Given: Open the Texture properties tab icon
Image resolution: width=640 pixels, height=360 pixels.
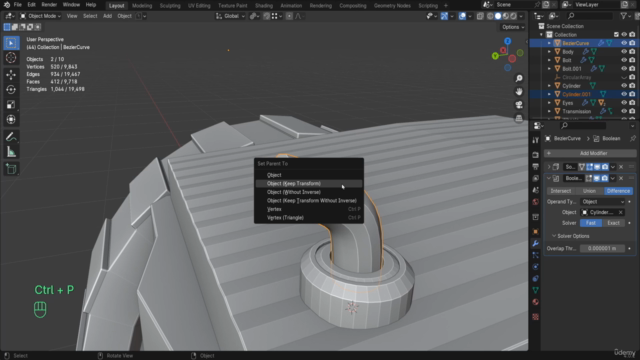Looking at the screenshot, I should [x=536, y=317].
